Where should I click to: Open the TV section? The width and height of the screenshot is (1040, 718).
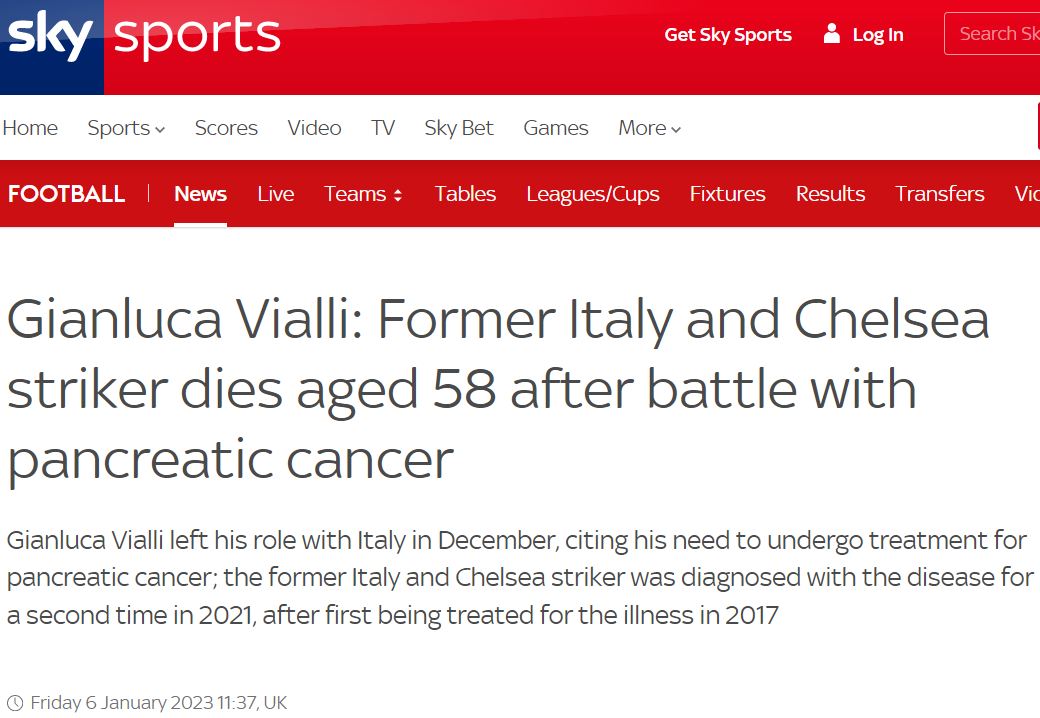(x=383, y=128)
